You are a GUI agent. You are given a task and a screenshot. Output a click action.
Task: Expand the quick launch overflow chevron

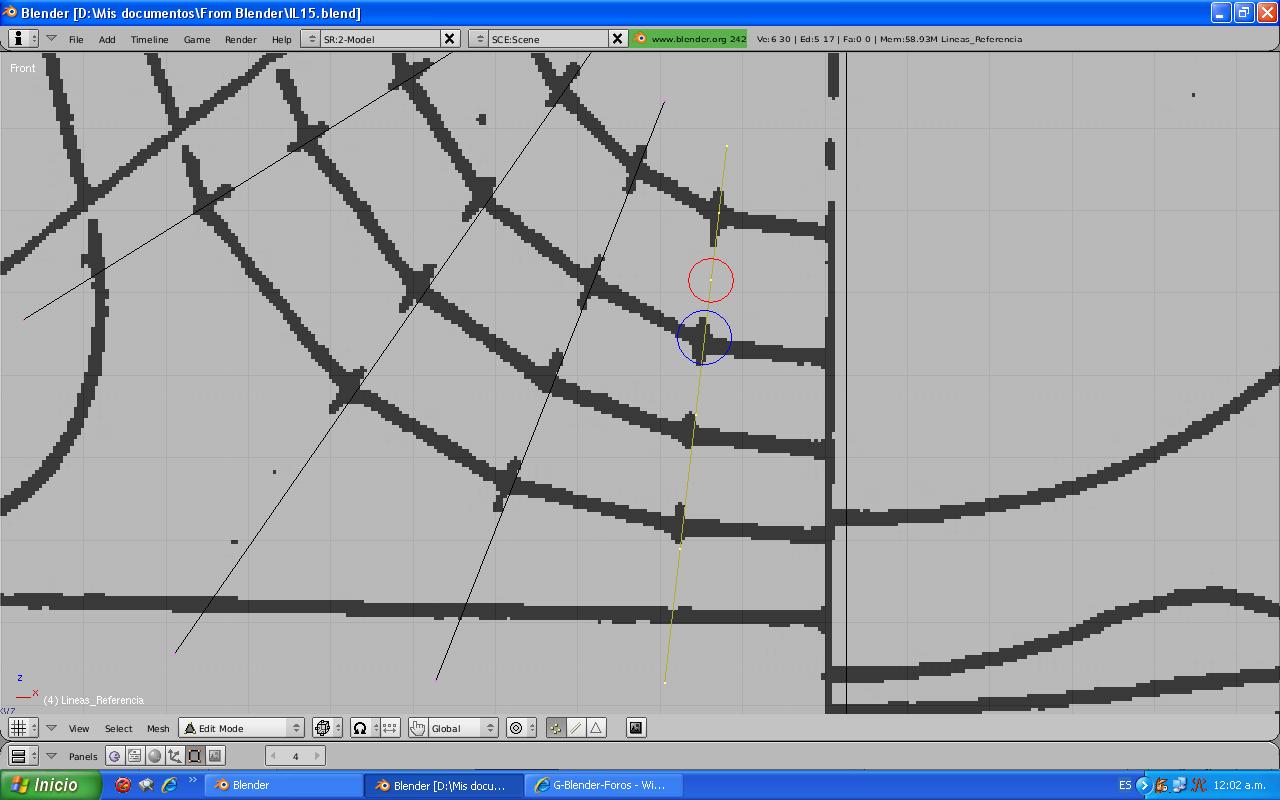click(x=192, y=781)
